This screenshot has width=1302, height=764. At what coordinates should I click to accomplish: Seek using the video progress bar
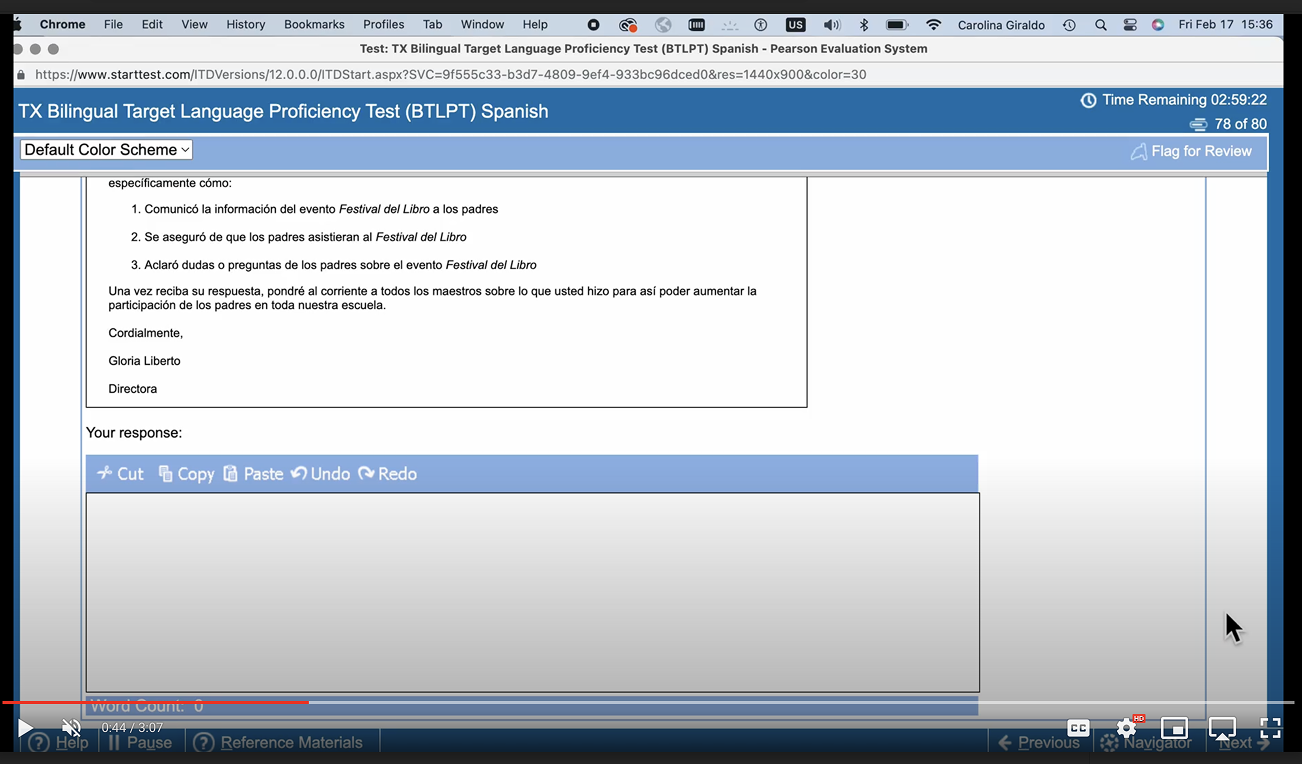(648, 702)
